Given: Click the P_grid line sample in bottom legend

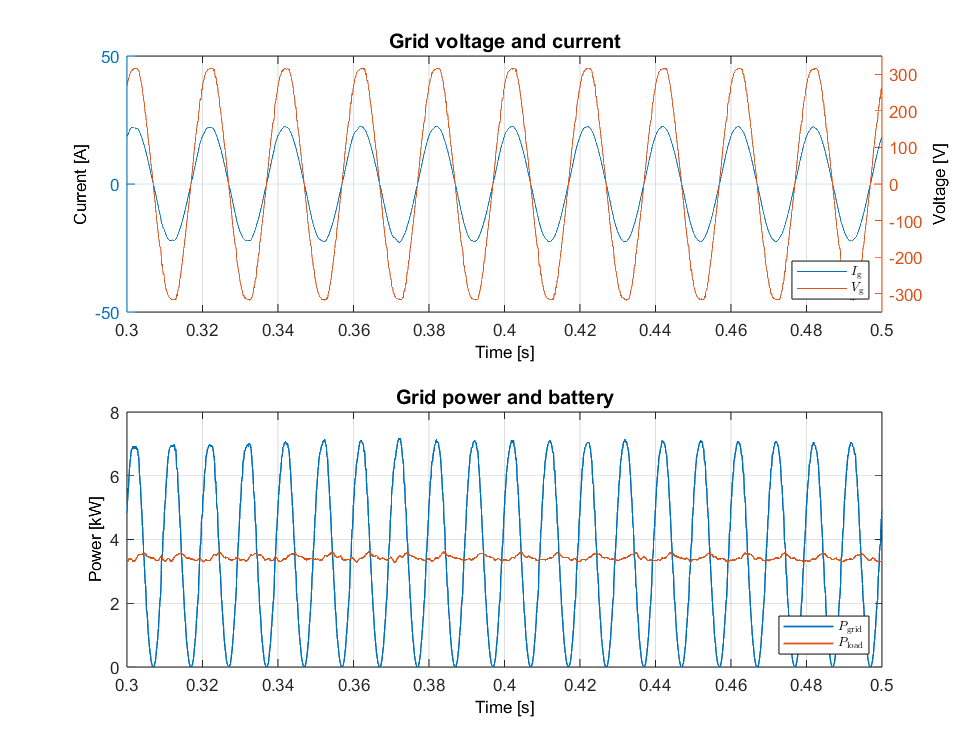Looking at the screenshot, I should (x=807, y=625).
